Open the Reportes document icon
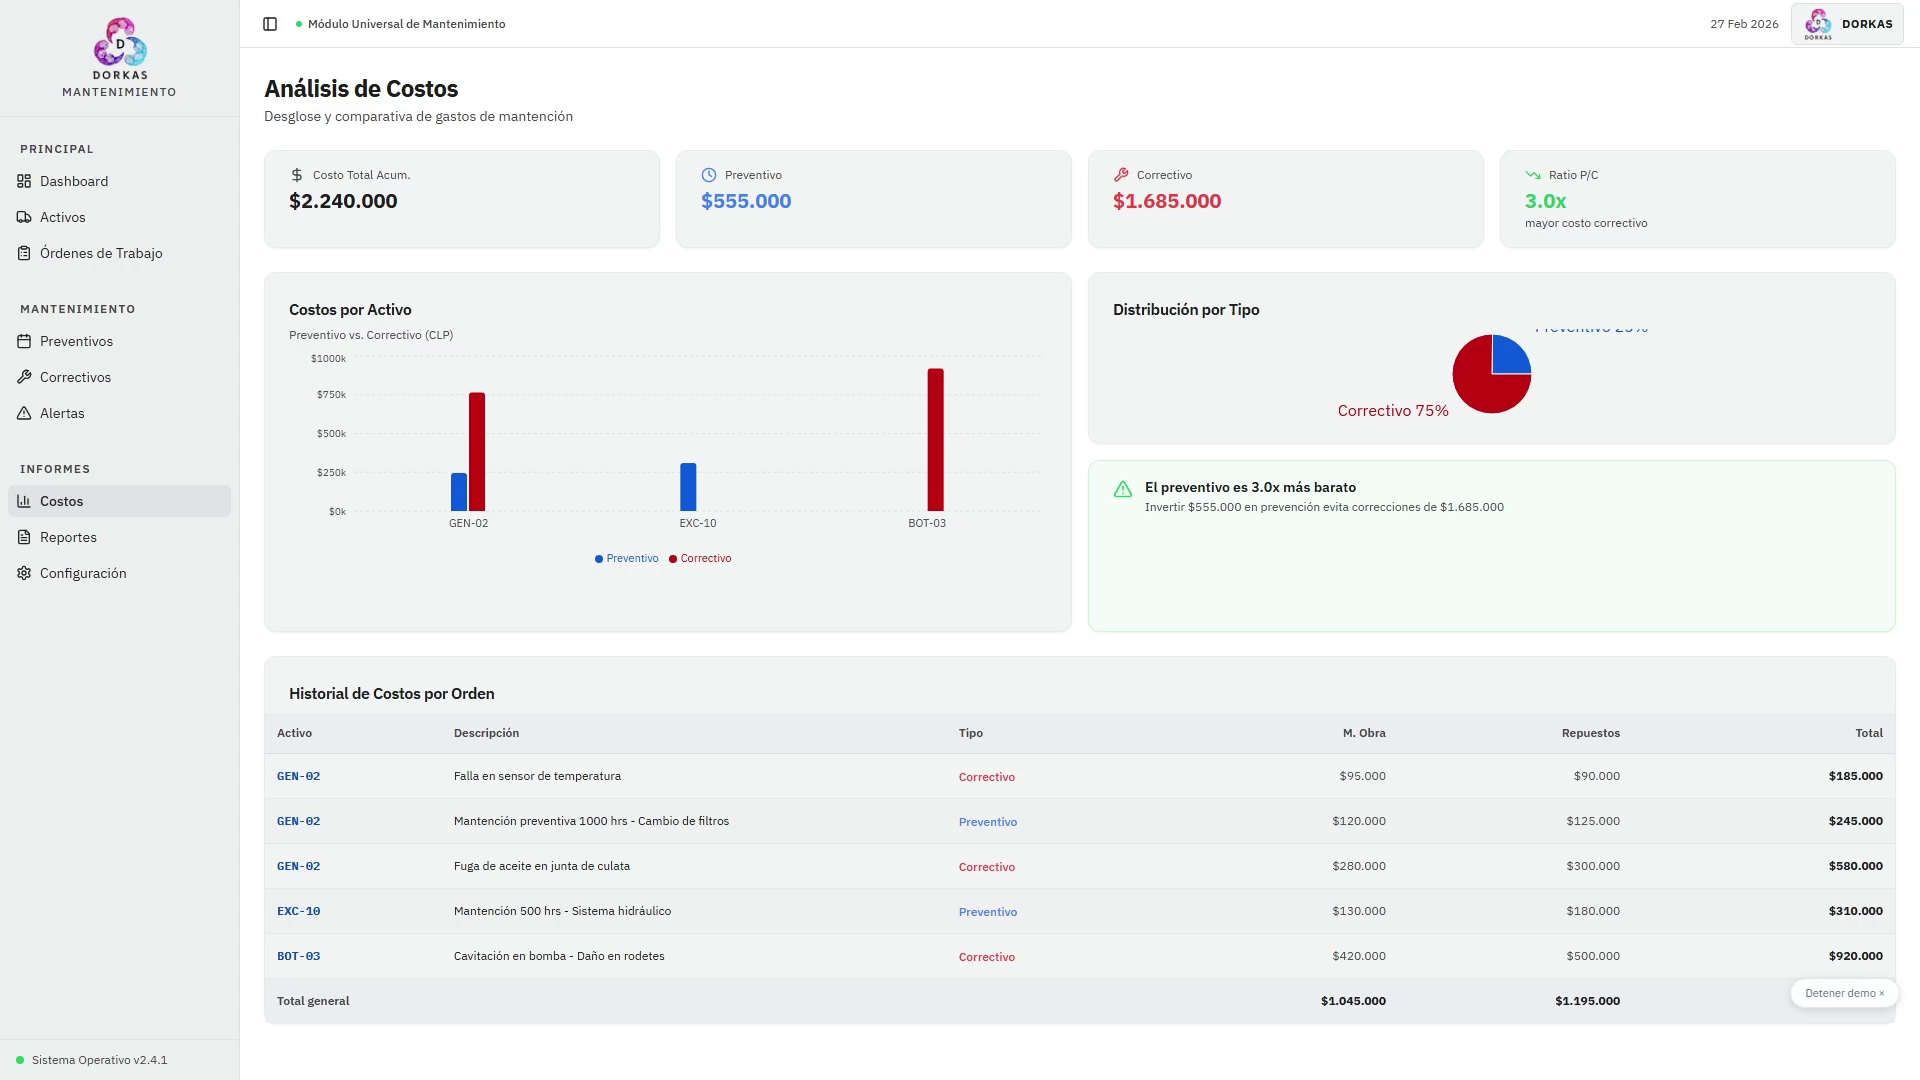This screenshot has height=1080, width=1920. tap(24, 537)
